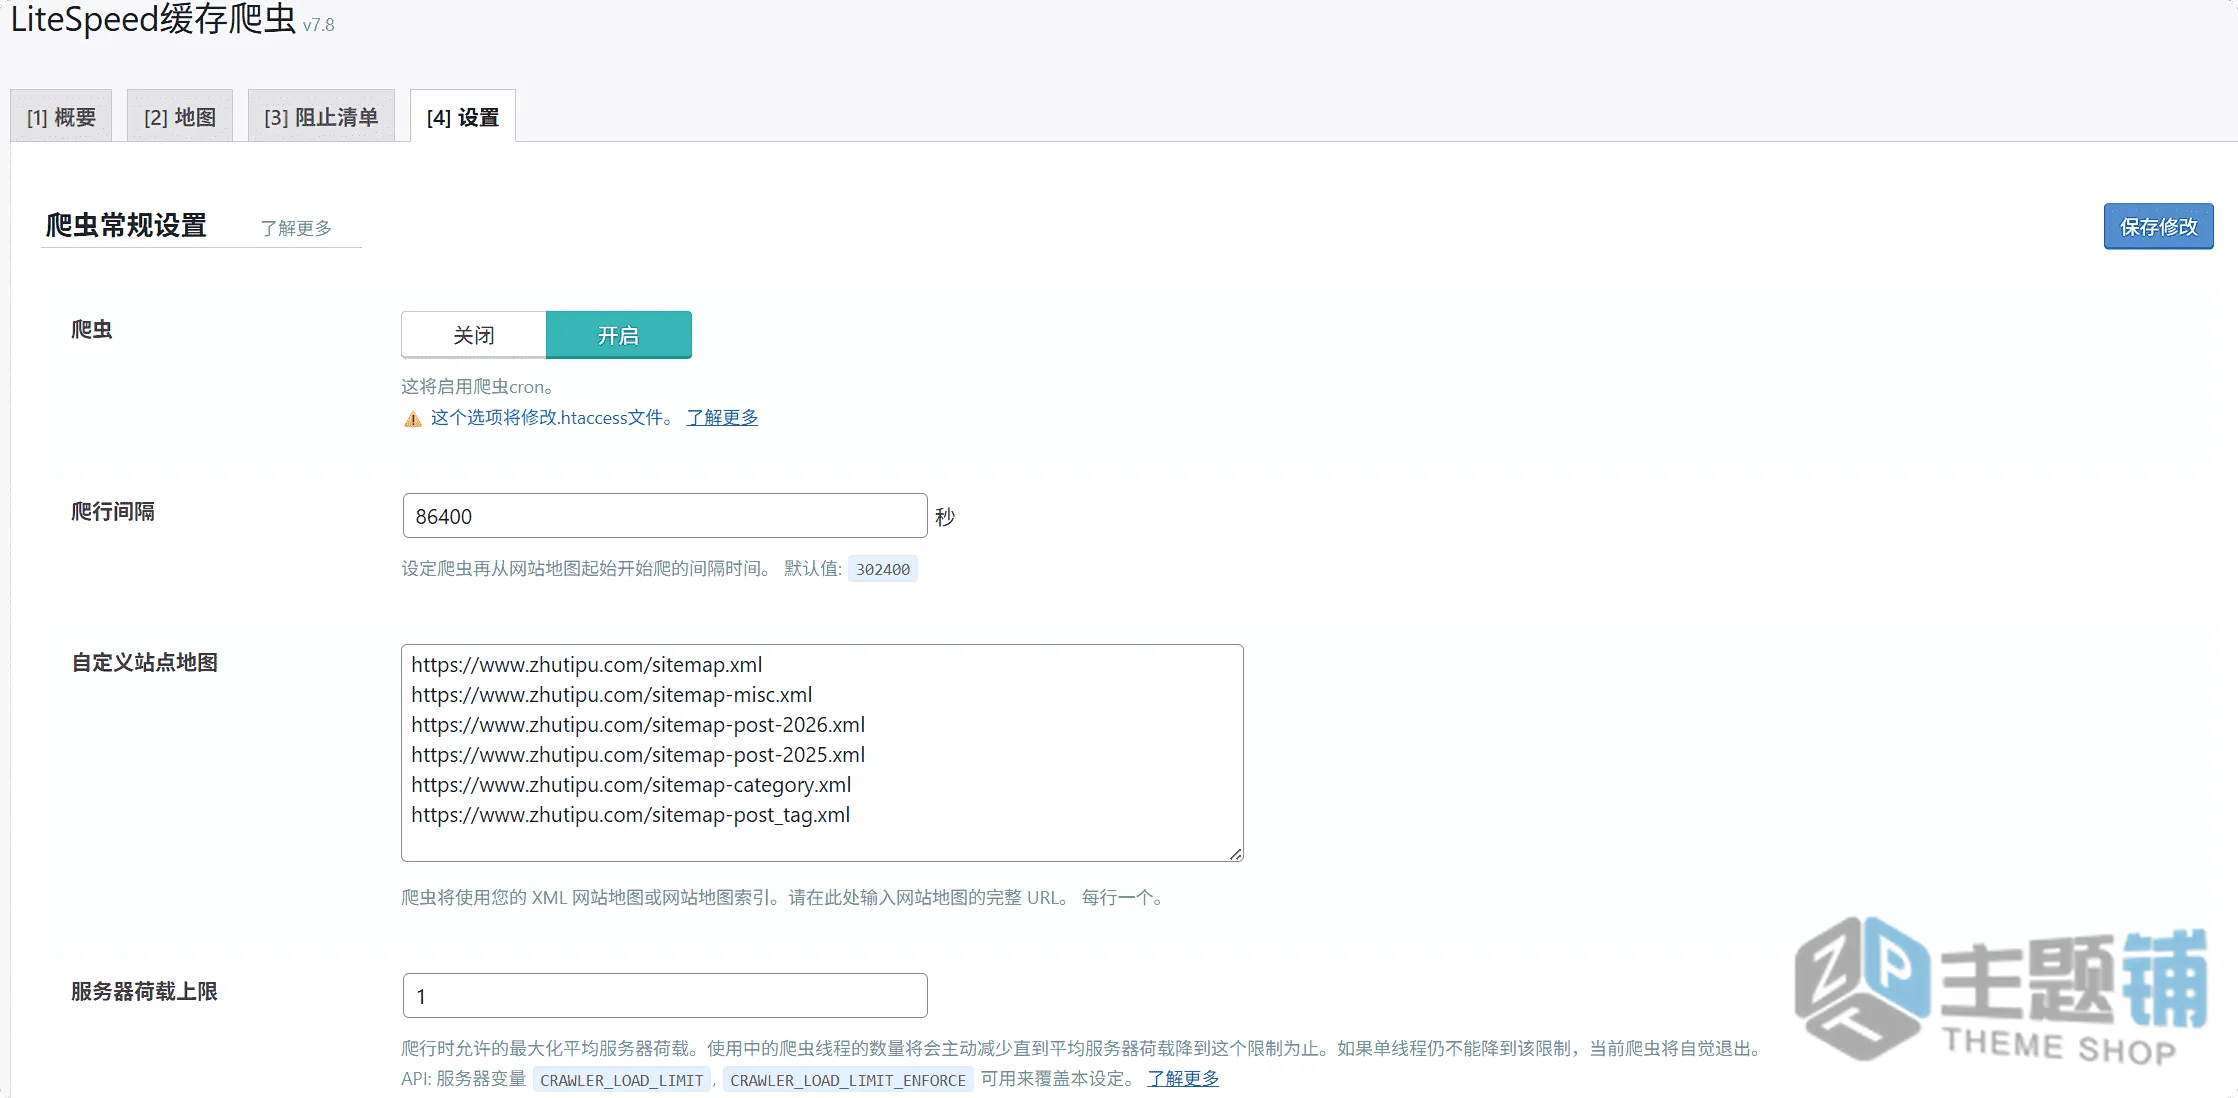Screen dimensions: 2238x1098
Task: Click the sitemap-post-2025.xml line
Action: pos(638,755)
